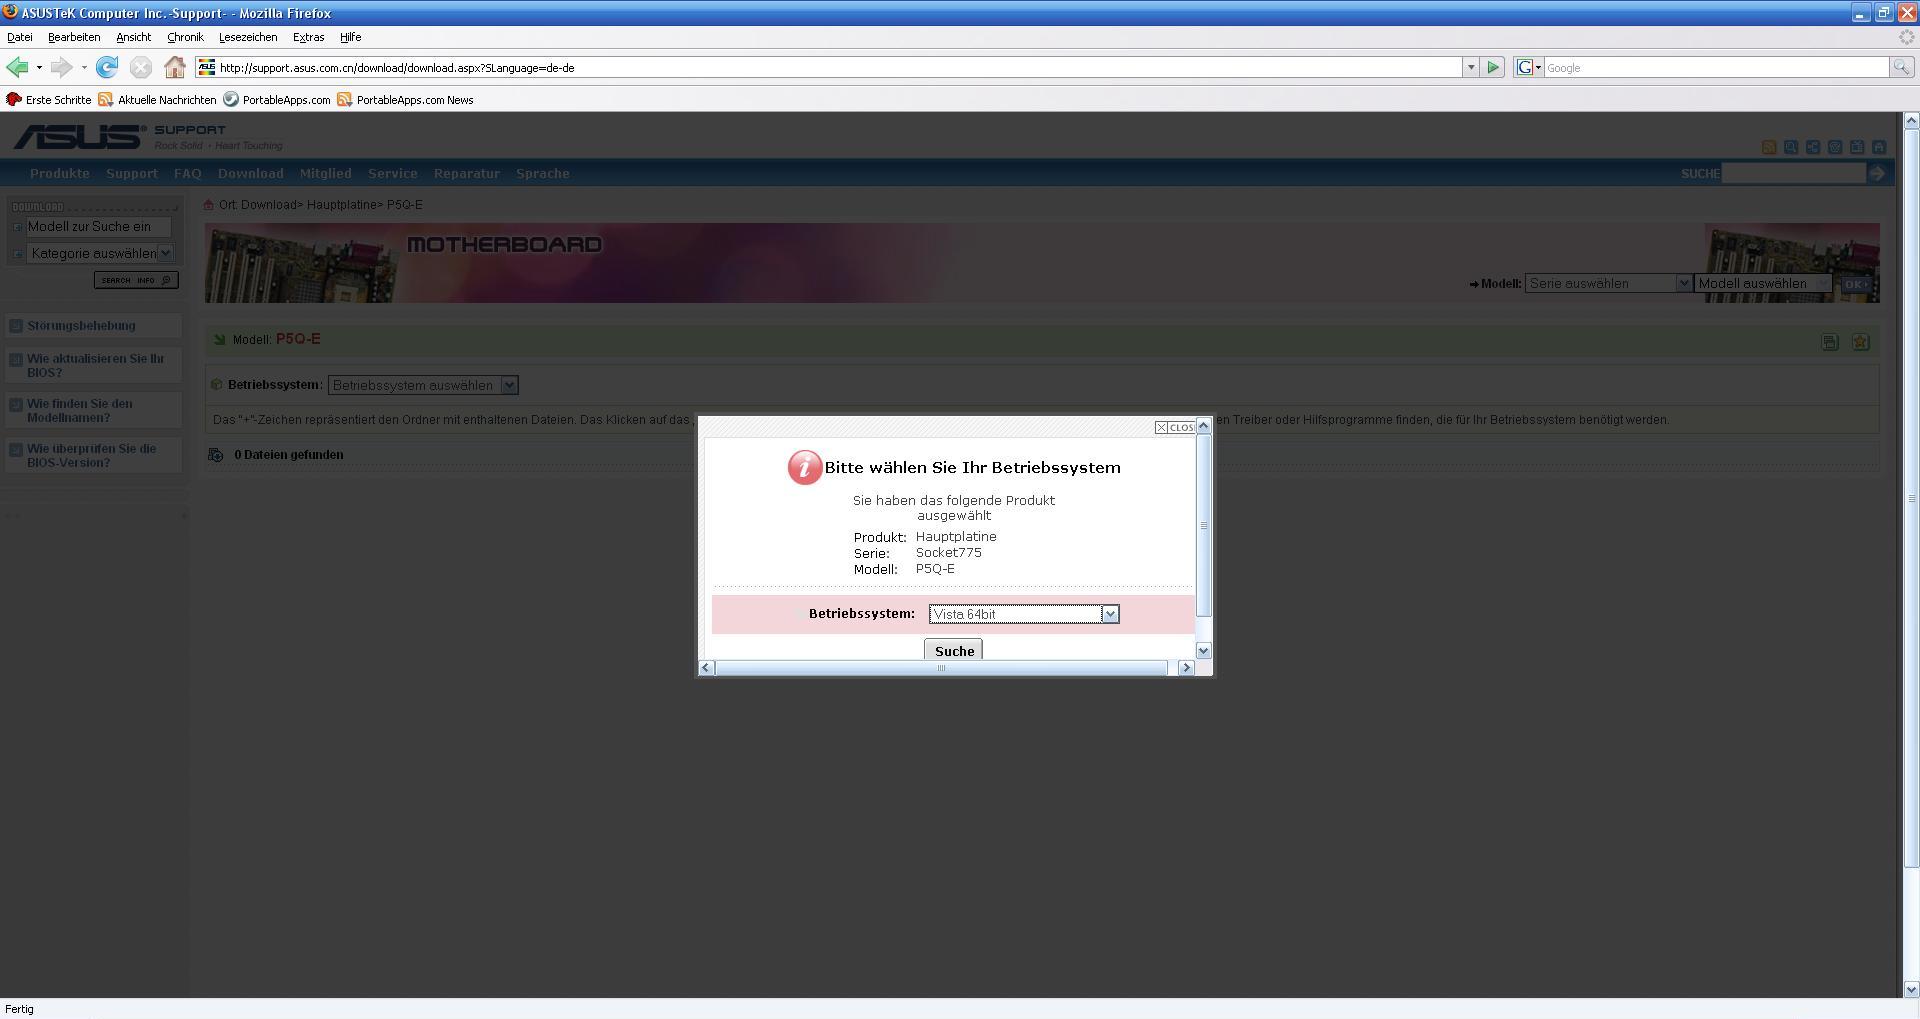Open the Sprache nav item
The image size is (1920, 1019).
click(543, 173)
